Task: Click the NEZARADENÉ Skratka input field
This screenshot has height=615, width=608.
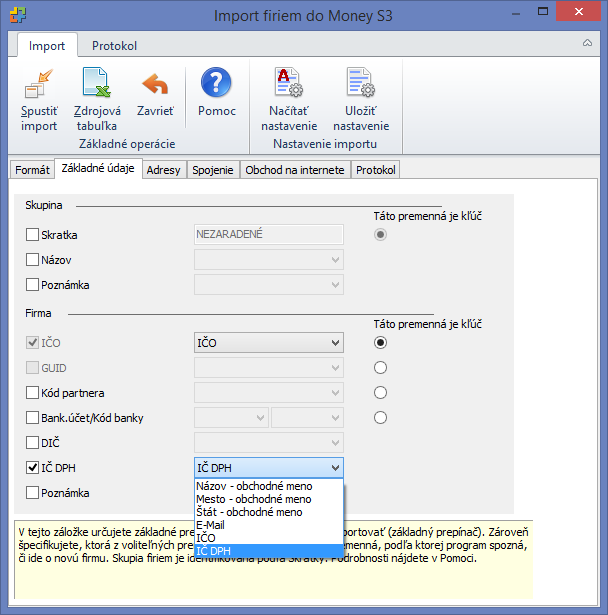Action: point(269,235)
